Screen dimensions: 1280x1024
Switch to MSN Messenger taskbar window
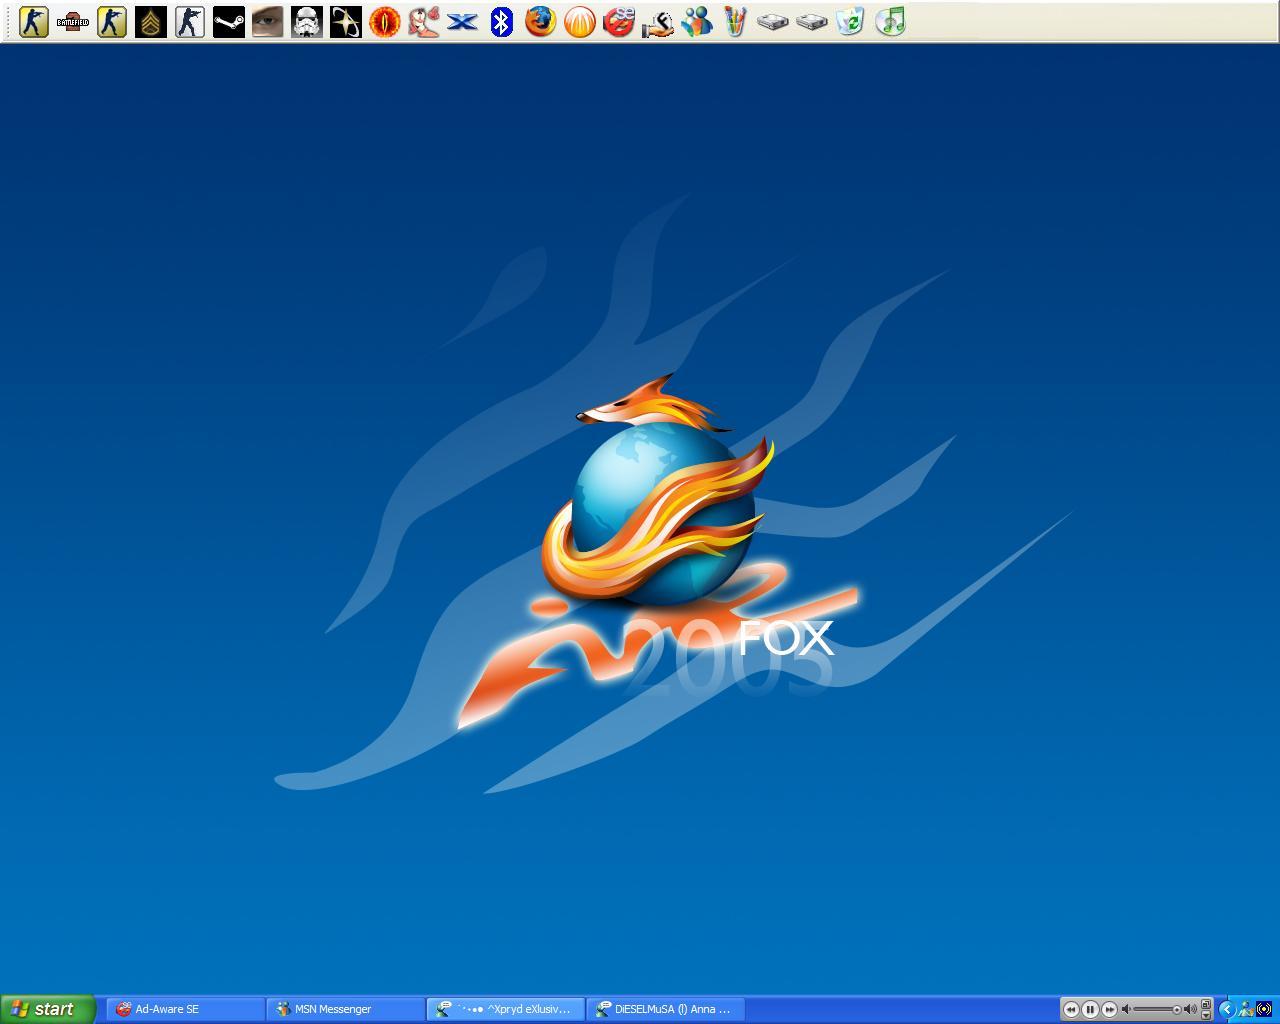pos(346,1009)
